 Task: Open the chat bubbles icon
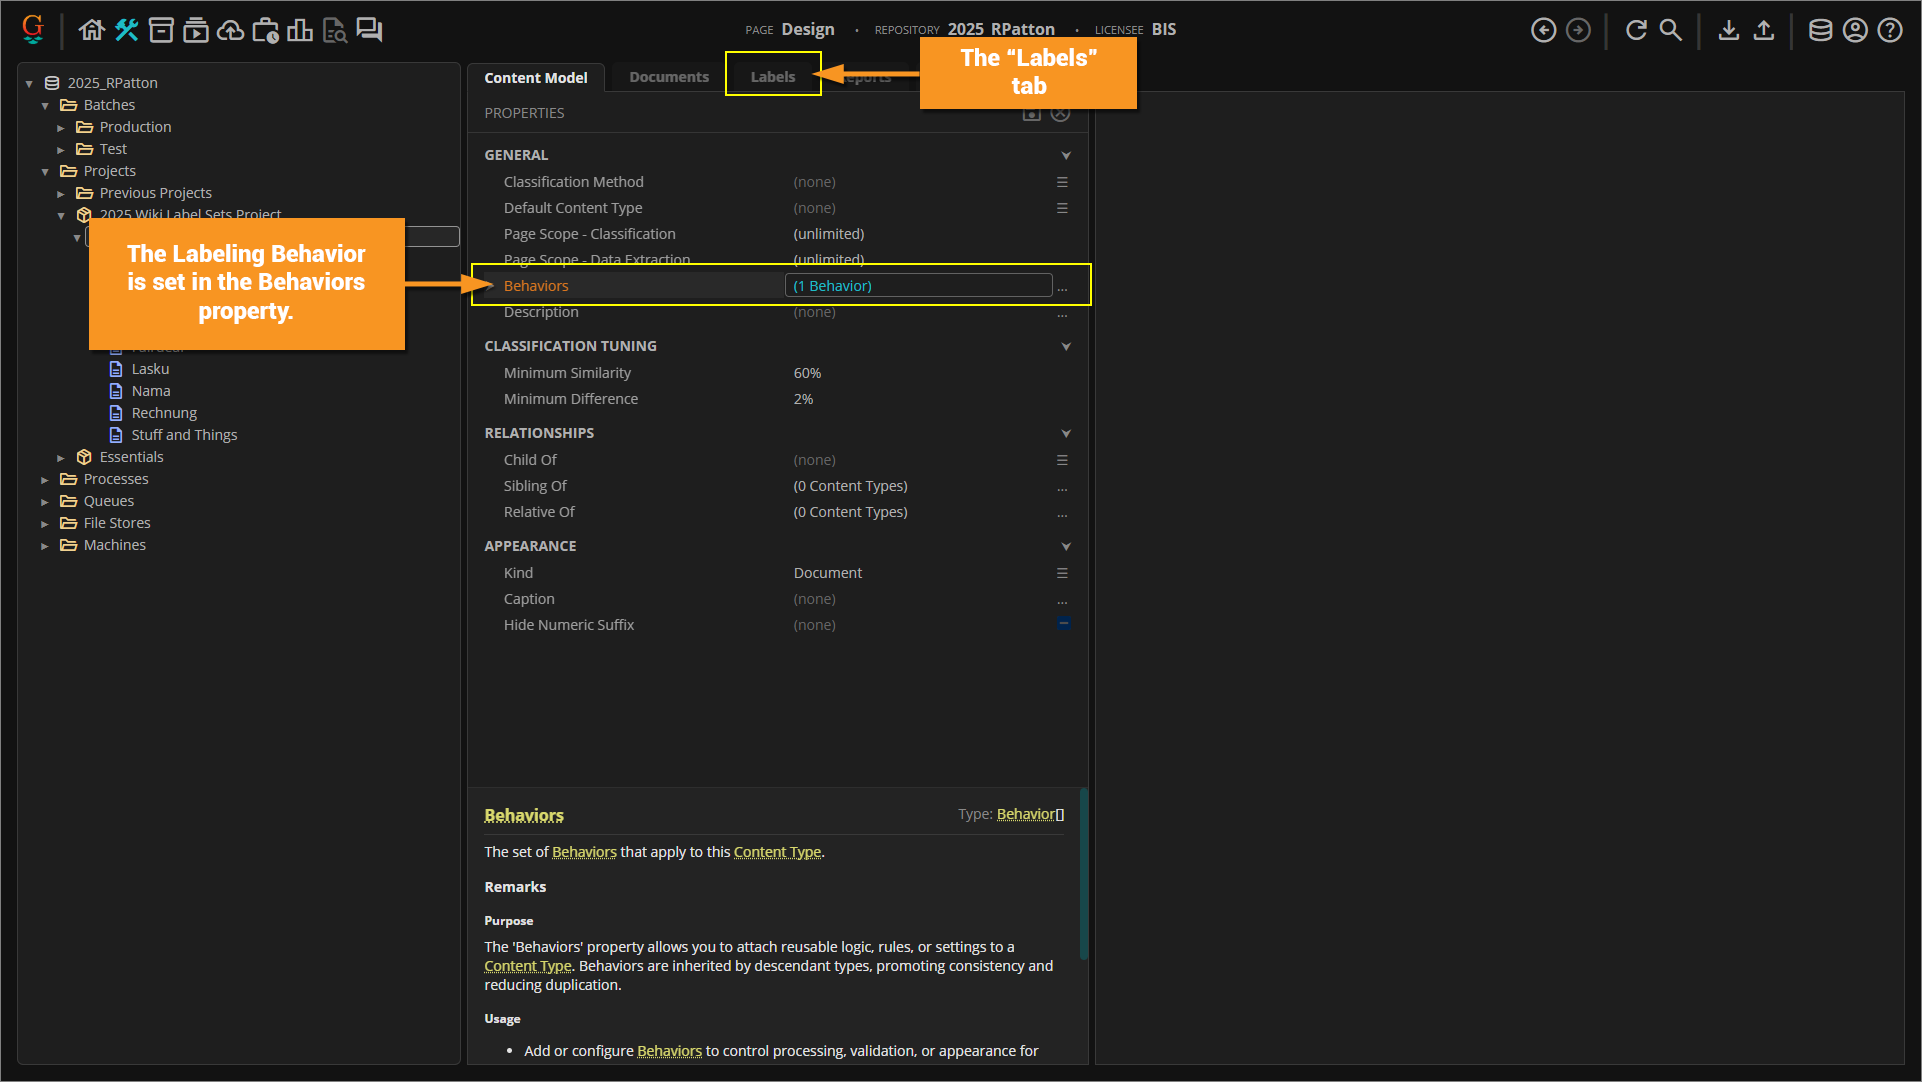(x=369, y=30)
